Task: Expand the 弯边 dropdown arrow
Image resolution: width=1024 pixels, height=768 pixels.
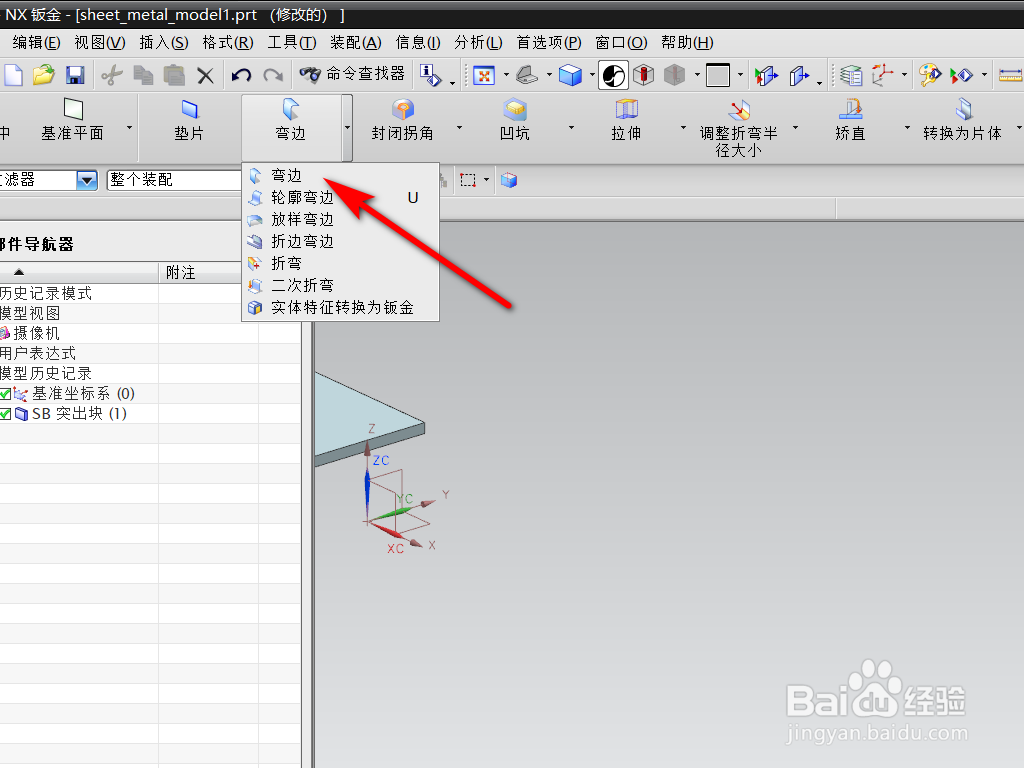Action: pos(347,128)
